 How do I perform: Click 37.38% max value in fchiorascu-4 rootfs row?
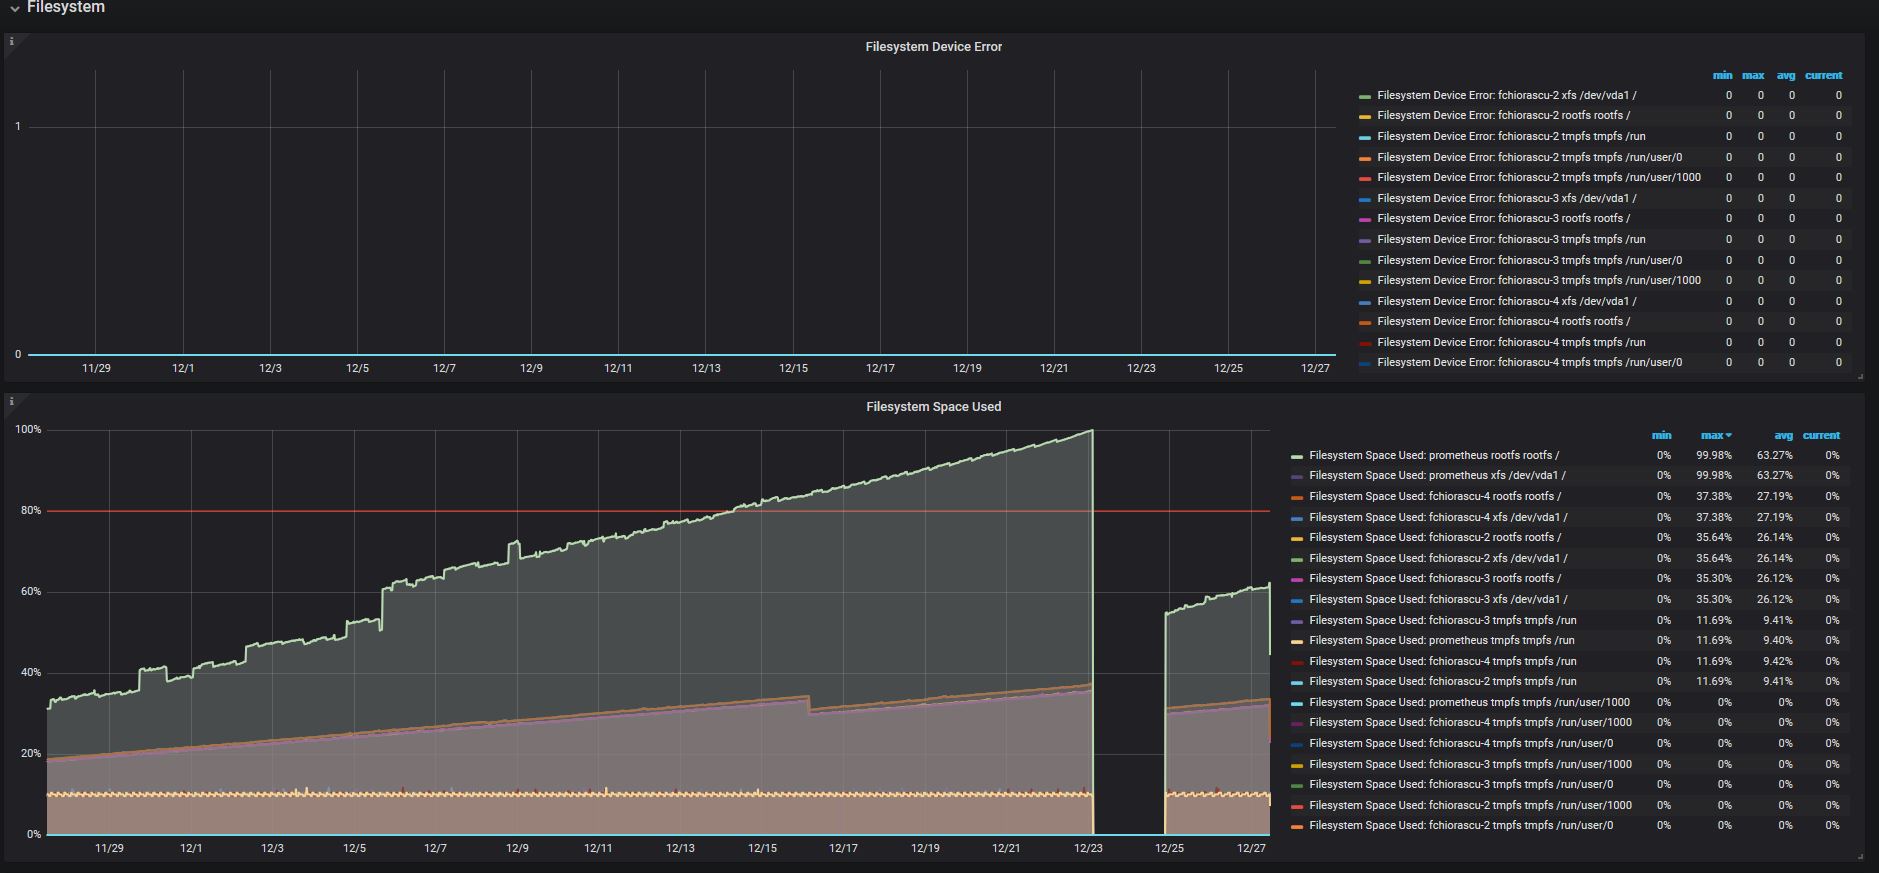pyautogui.click(x=1714, y=496)
